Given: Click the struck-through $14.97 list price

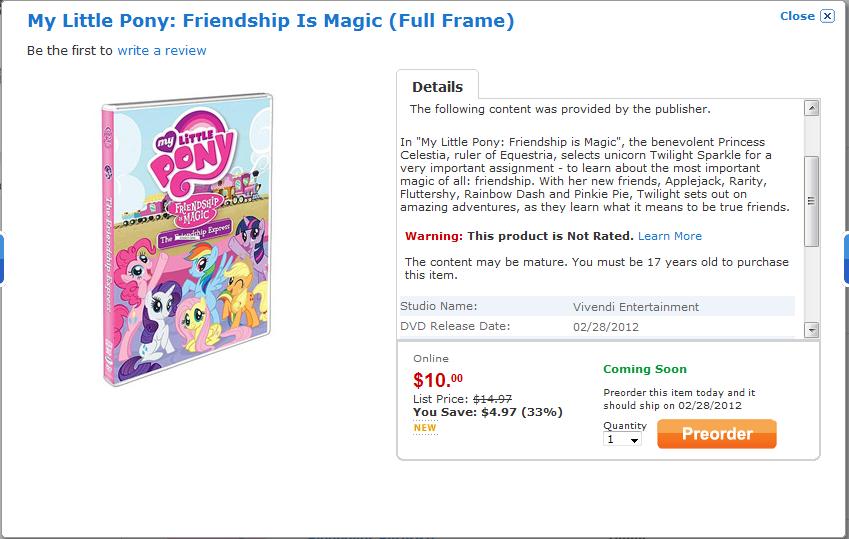Looking at the screenshot, I should click(x=494, y=399).
